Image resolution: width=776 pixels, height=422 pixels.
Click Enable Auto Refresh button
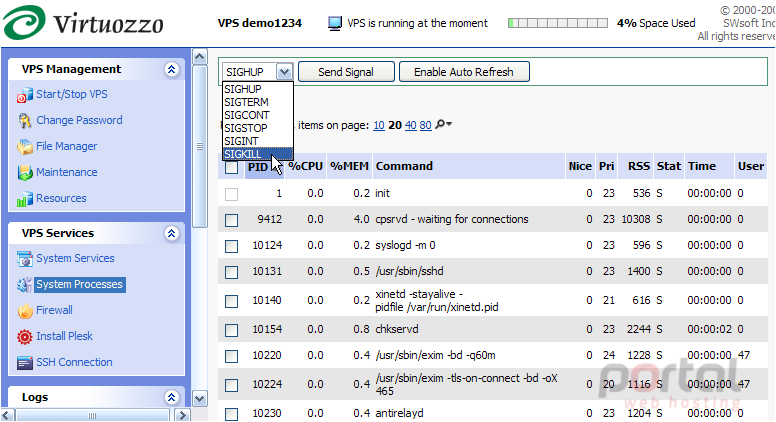[x=464, y=72]
